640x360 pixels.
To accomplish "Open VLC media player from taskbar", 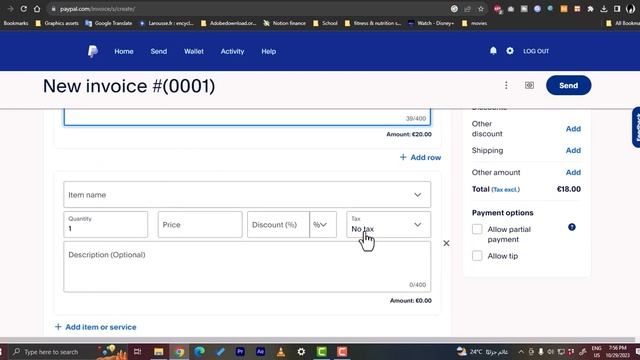I will pyautogui.click(x=281, y=351).
